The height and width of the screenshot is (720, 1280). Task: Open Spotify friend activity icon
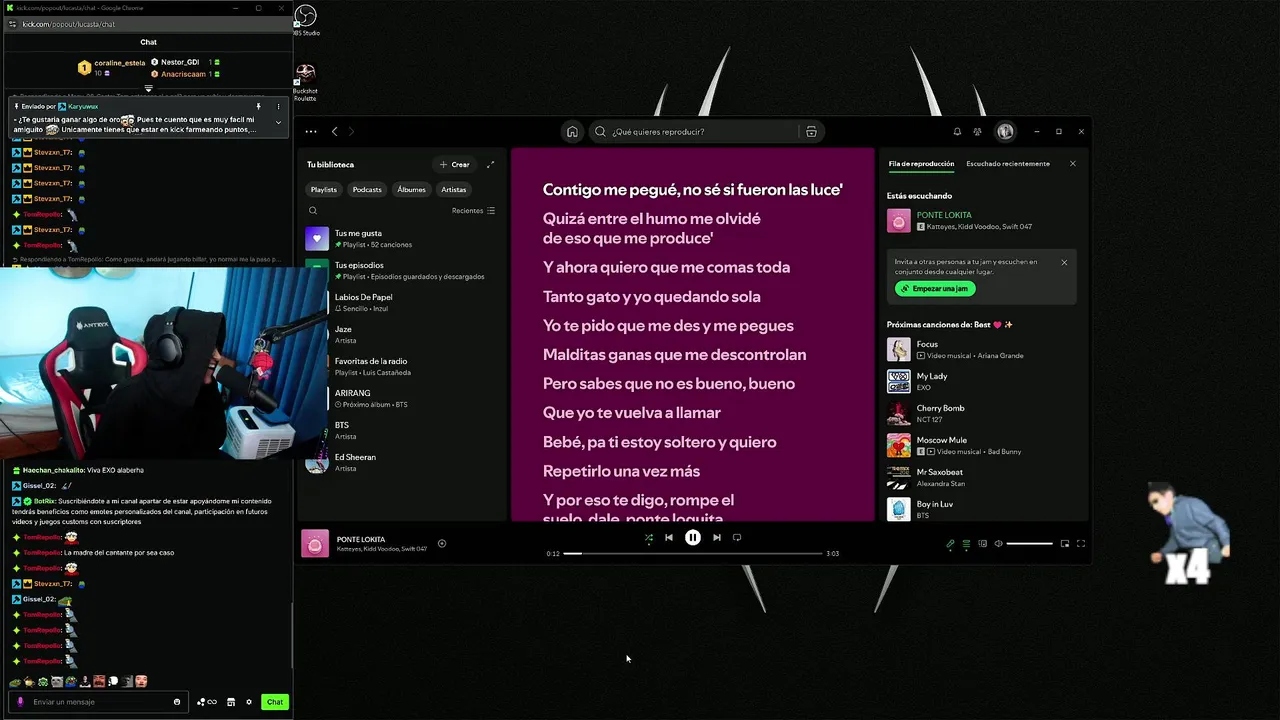coord(978,131)
